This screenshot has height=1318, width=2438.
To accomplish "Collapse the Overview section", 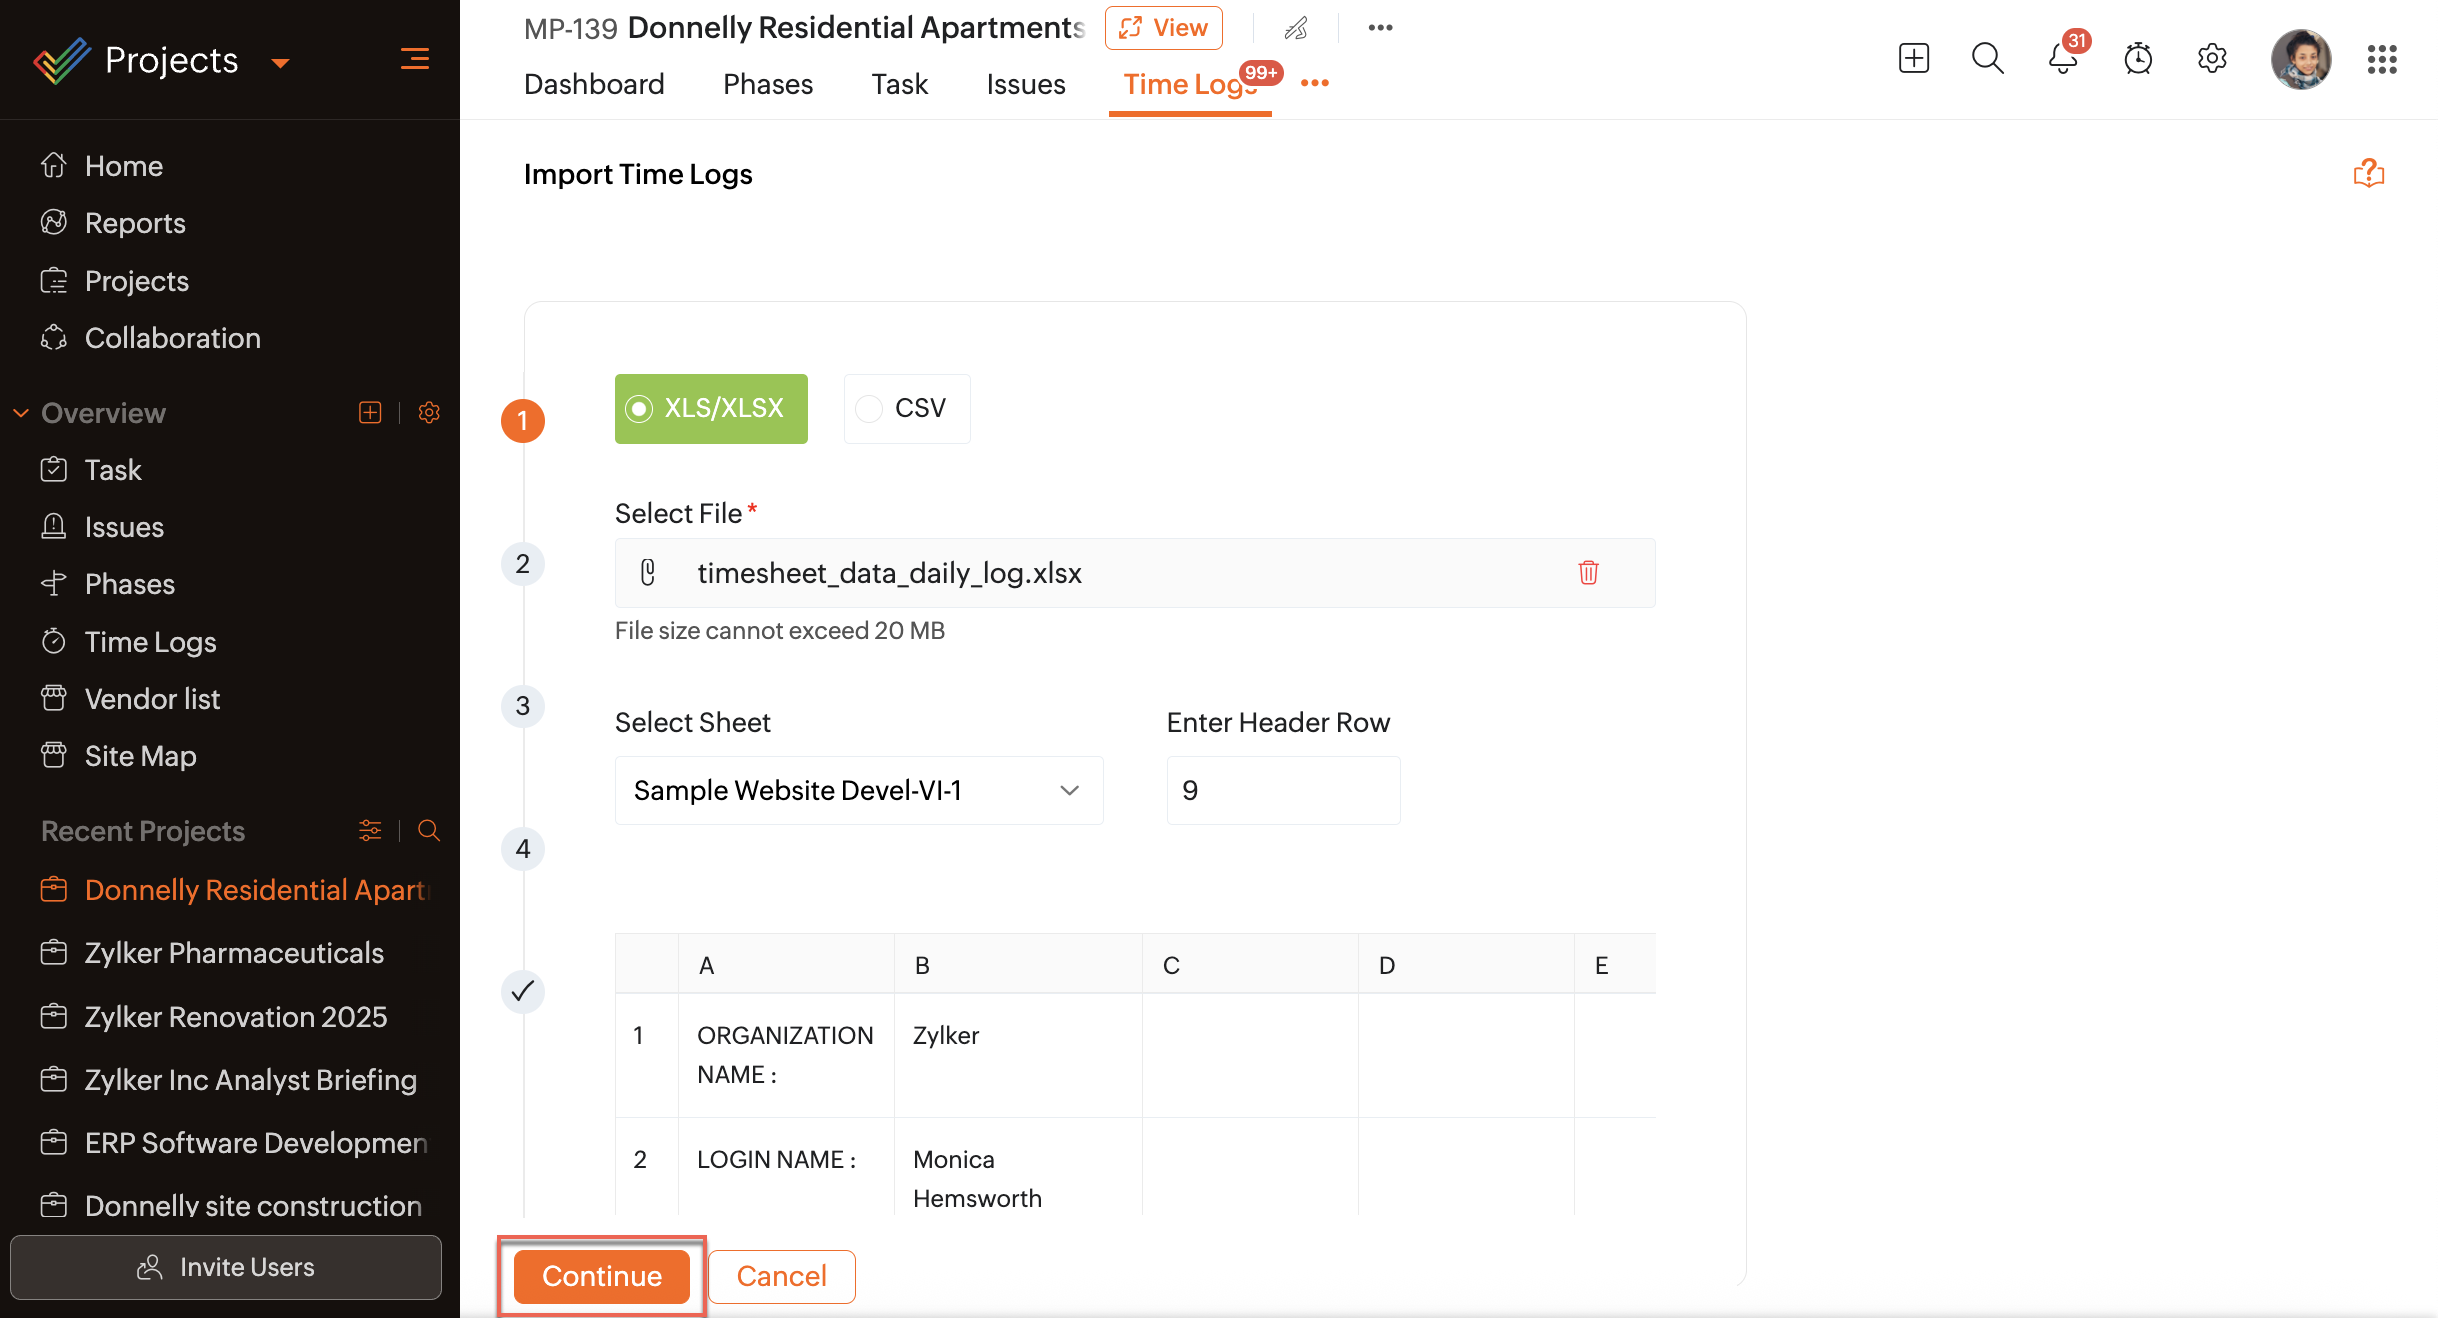I will pos(21,413).
